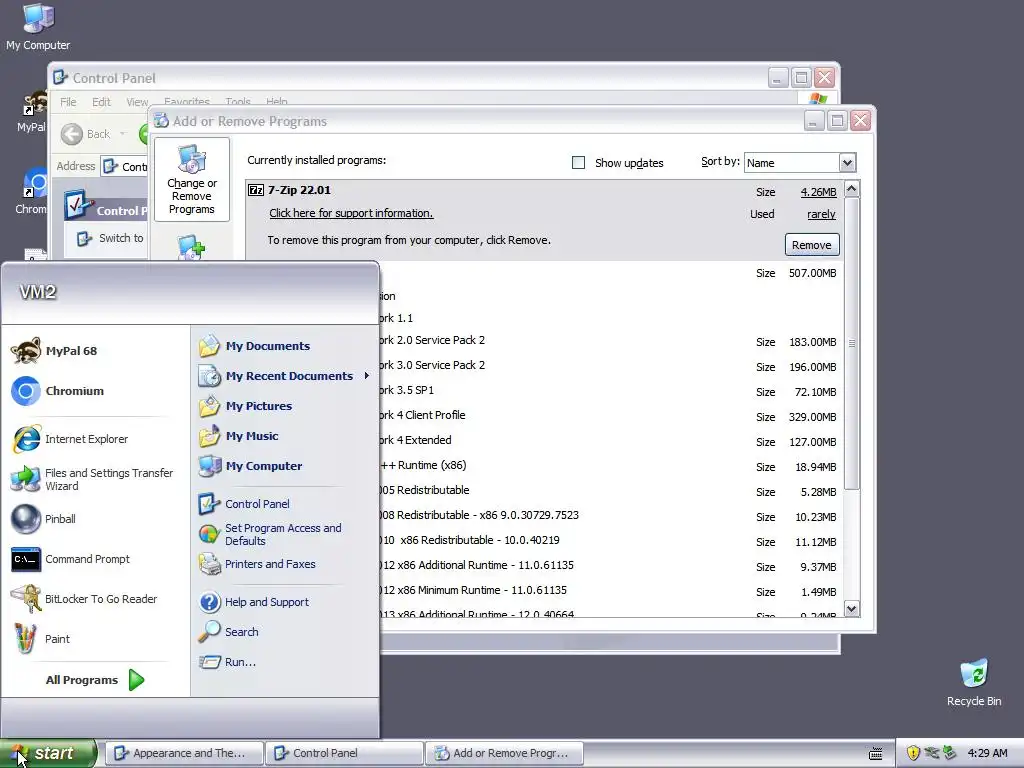Open My Pictures folder in Start menu
Viewport: 1024px width, 768px height.
[245, 406]
